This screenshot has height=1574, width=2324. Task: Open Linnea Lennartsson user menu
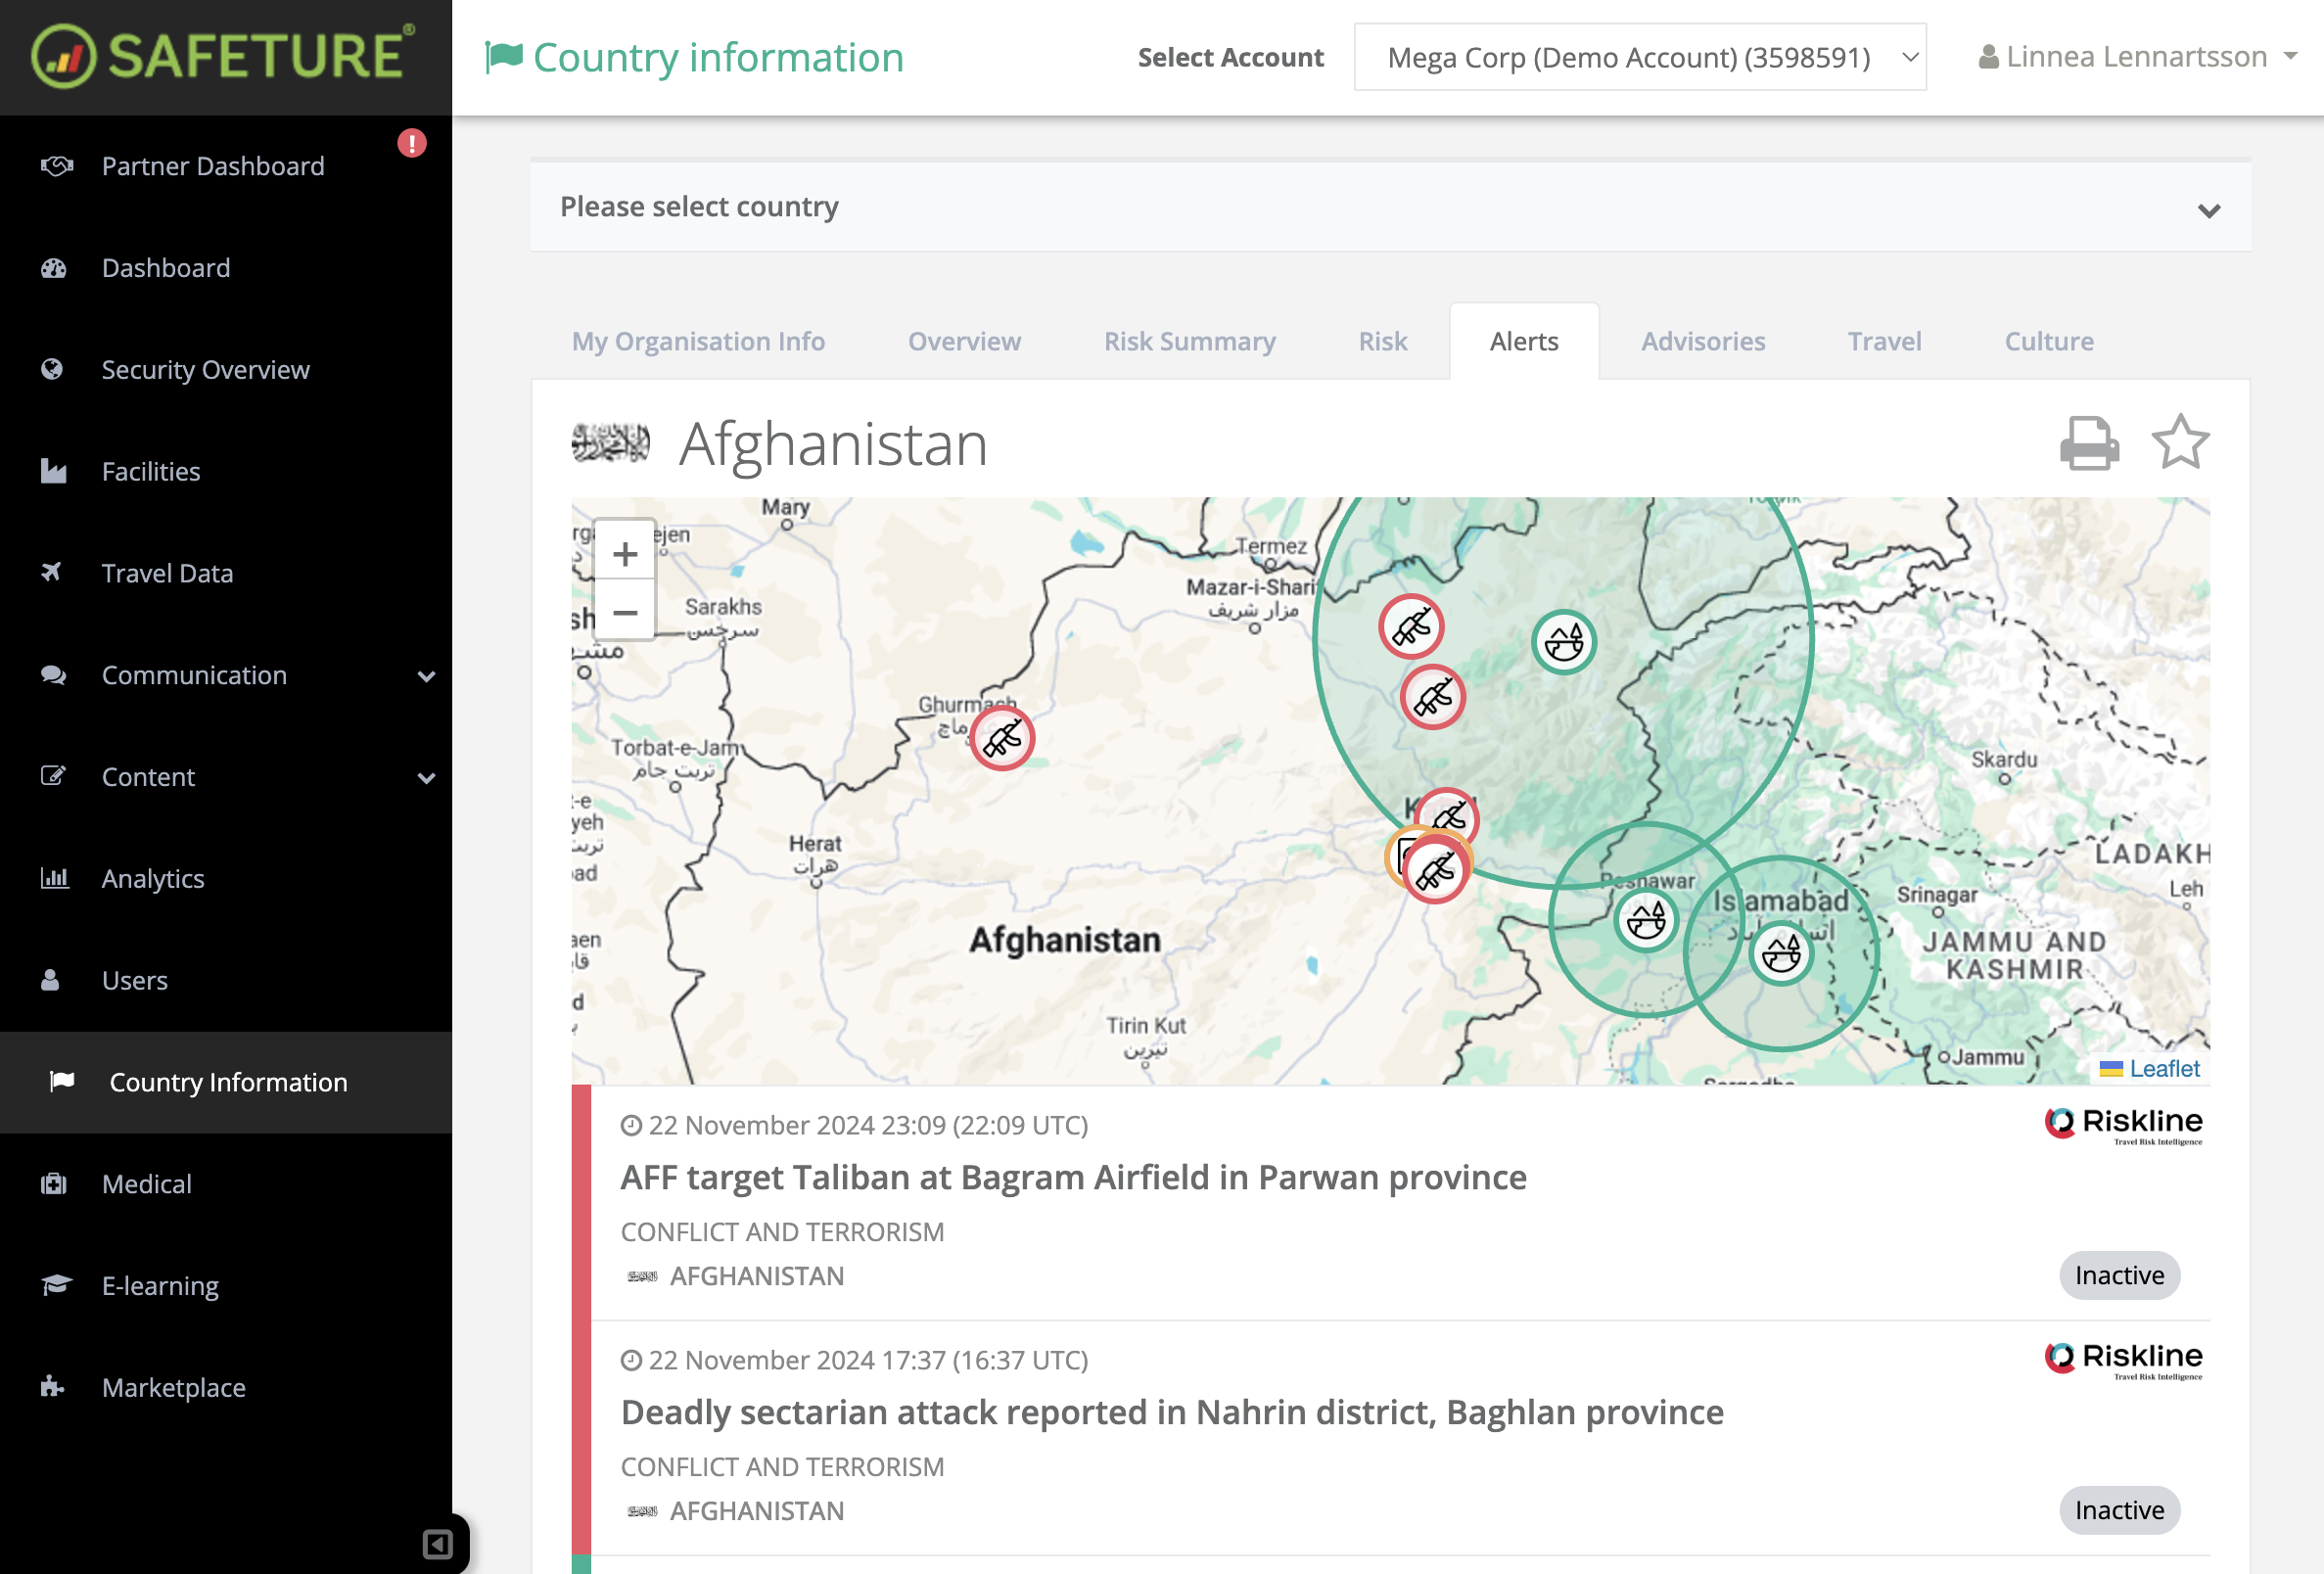(x=2137, y=57)
